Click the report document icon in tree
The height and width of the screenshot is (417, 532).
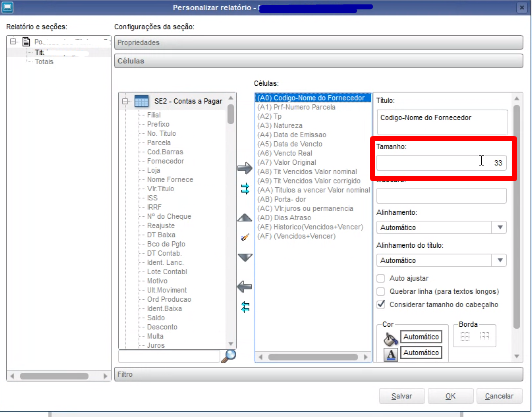click(x=26, y=42)
